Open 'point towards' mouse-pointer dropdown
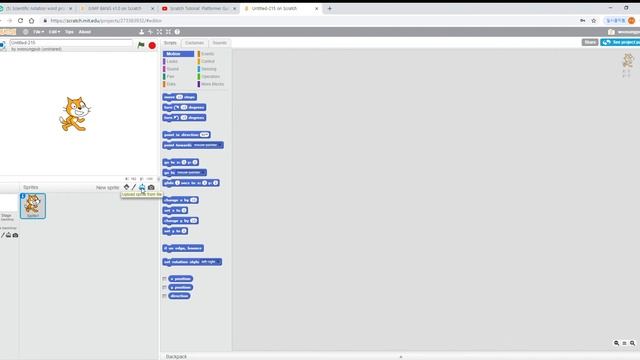 [208, 145]
